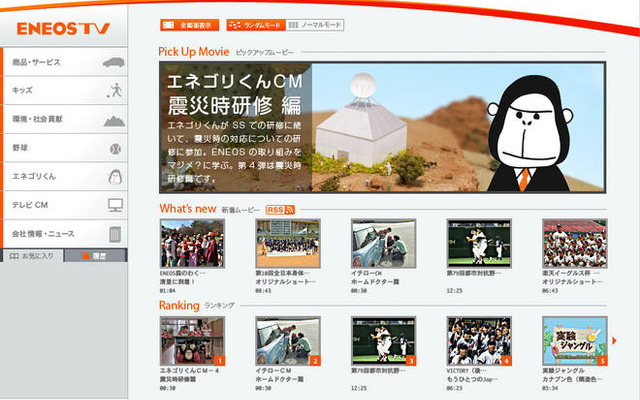Play the rank 3 第79回都市対抗野 Ranking thumbnail
The height and width of the screenshot is (400, 640).
(383, 341)
